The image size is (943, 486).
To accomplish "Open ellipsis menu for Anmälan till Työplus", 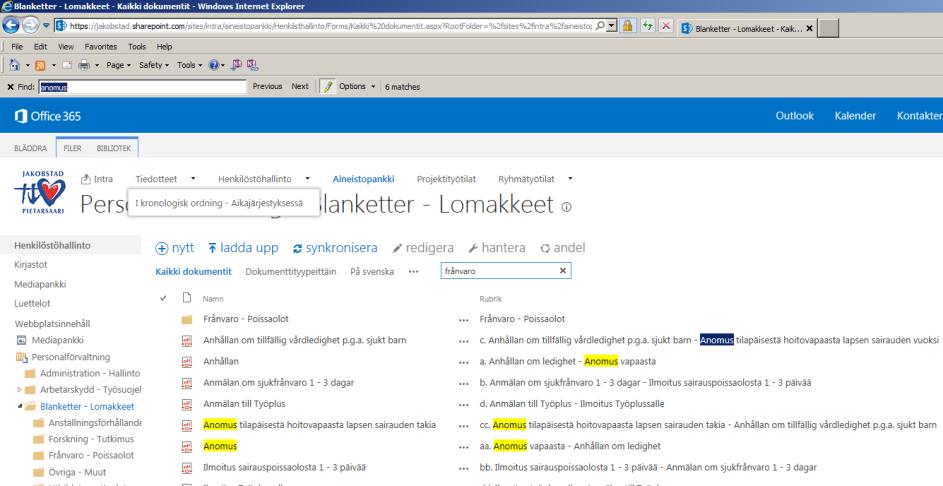I will (x=464, y=405).
